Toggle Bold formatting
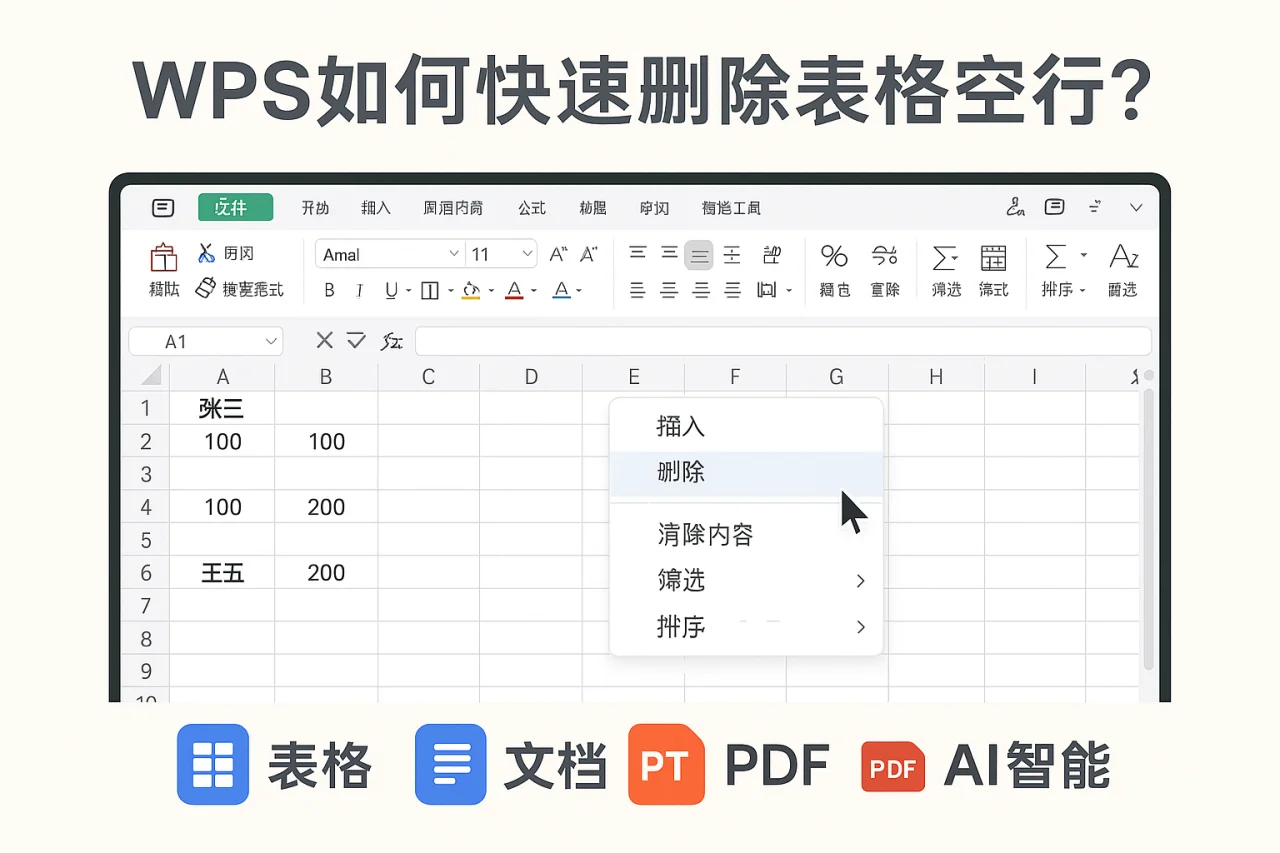The height and width of the screenshot is (853, 1280). pos(329,289)
